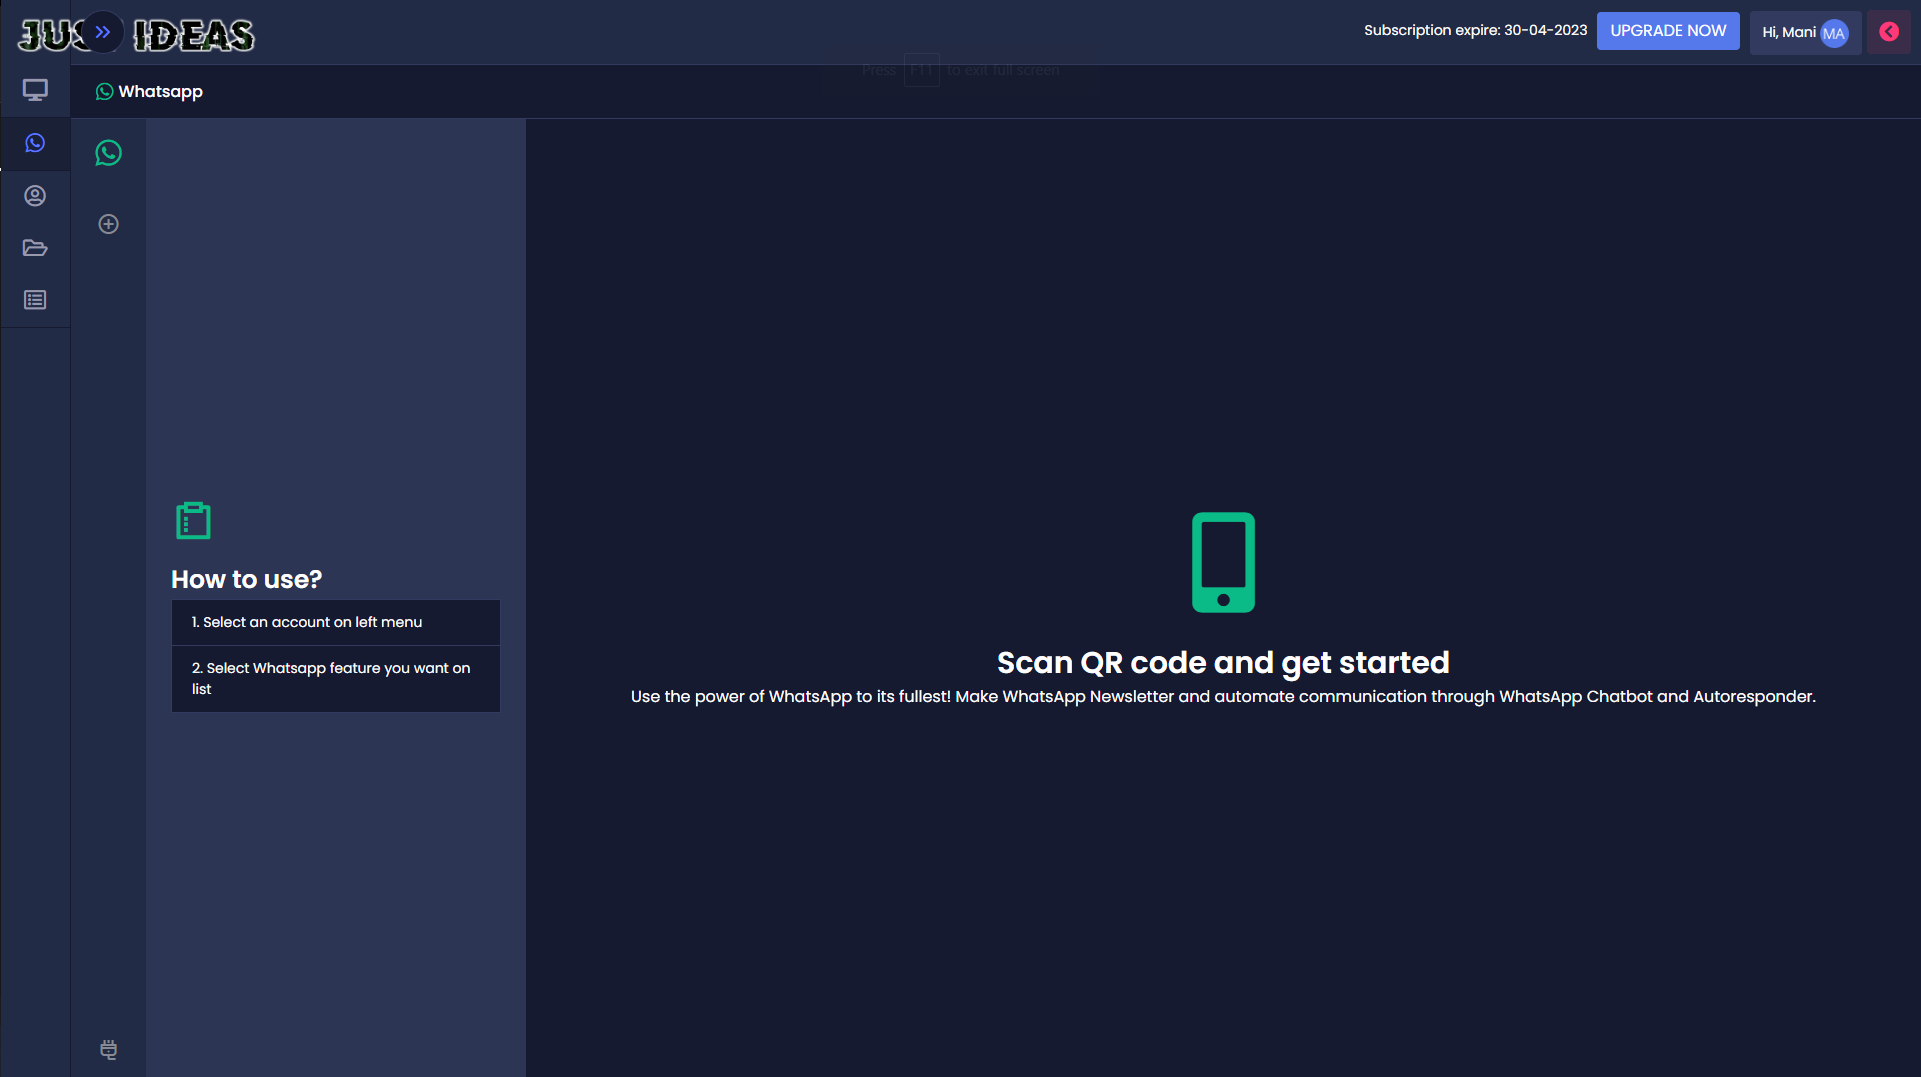Image resolution: width=1921 pixels, height=1077 pixels.
Task: Open the plugin icon at sidebar bottom
Action: pyautogui.click(x=108, y=1049)
